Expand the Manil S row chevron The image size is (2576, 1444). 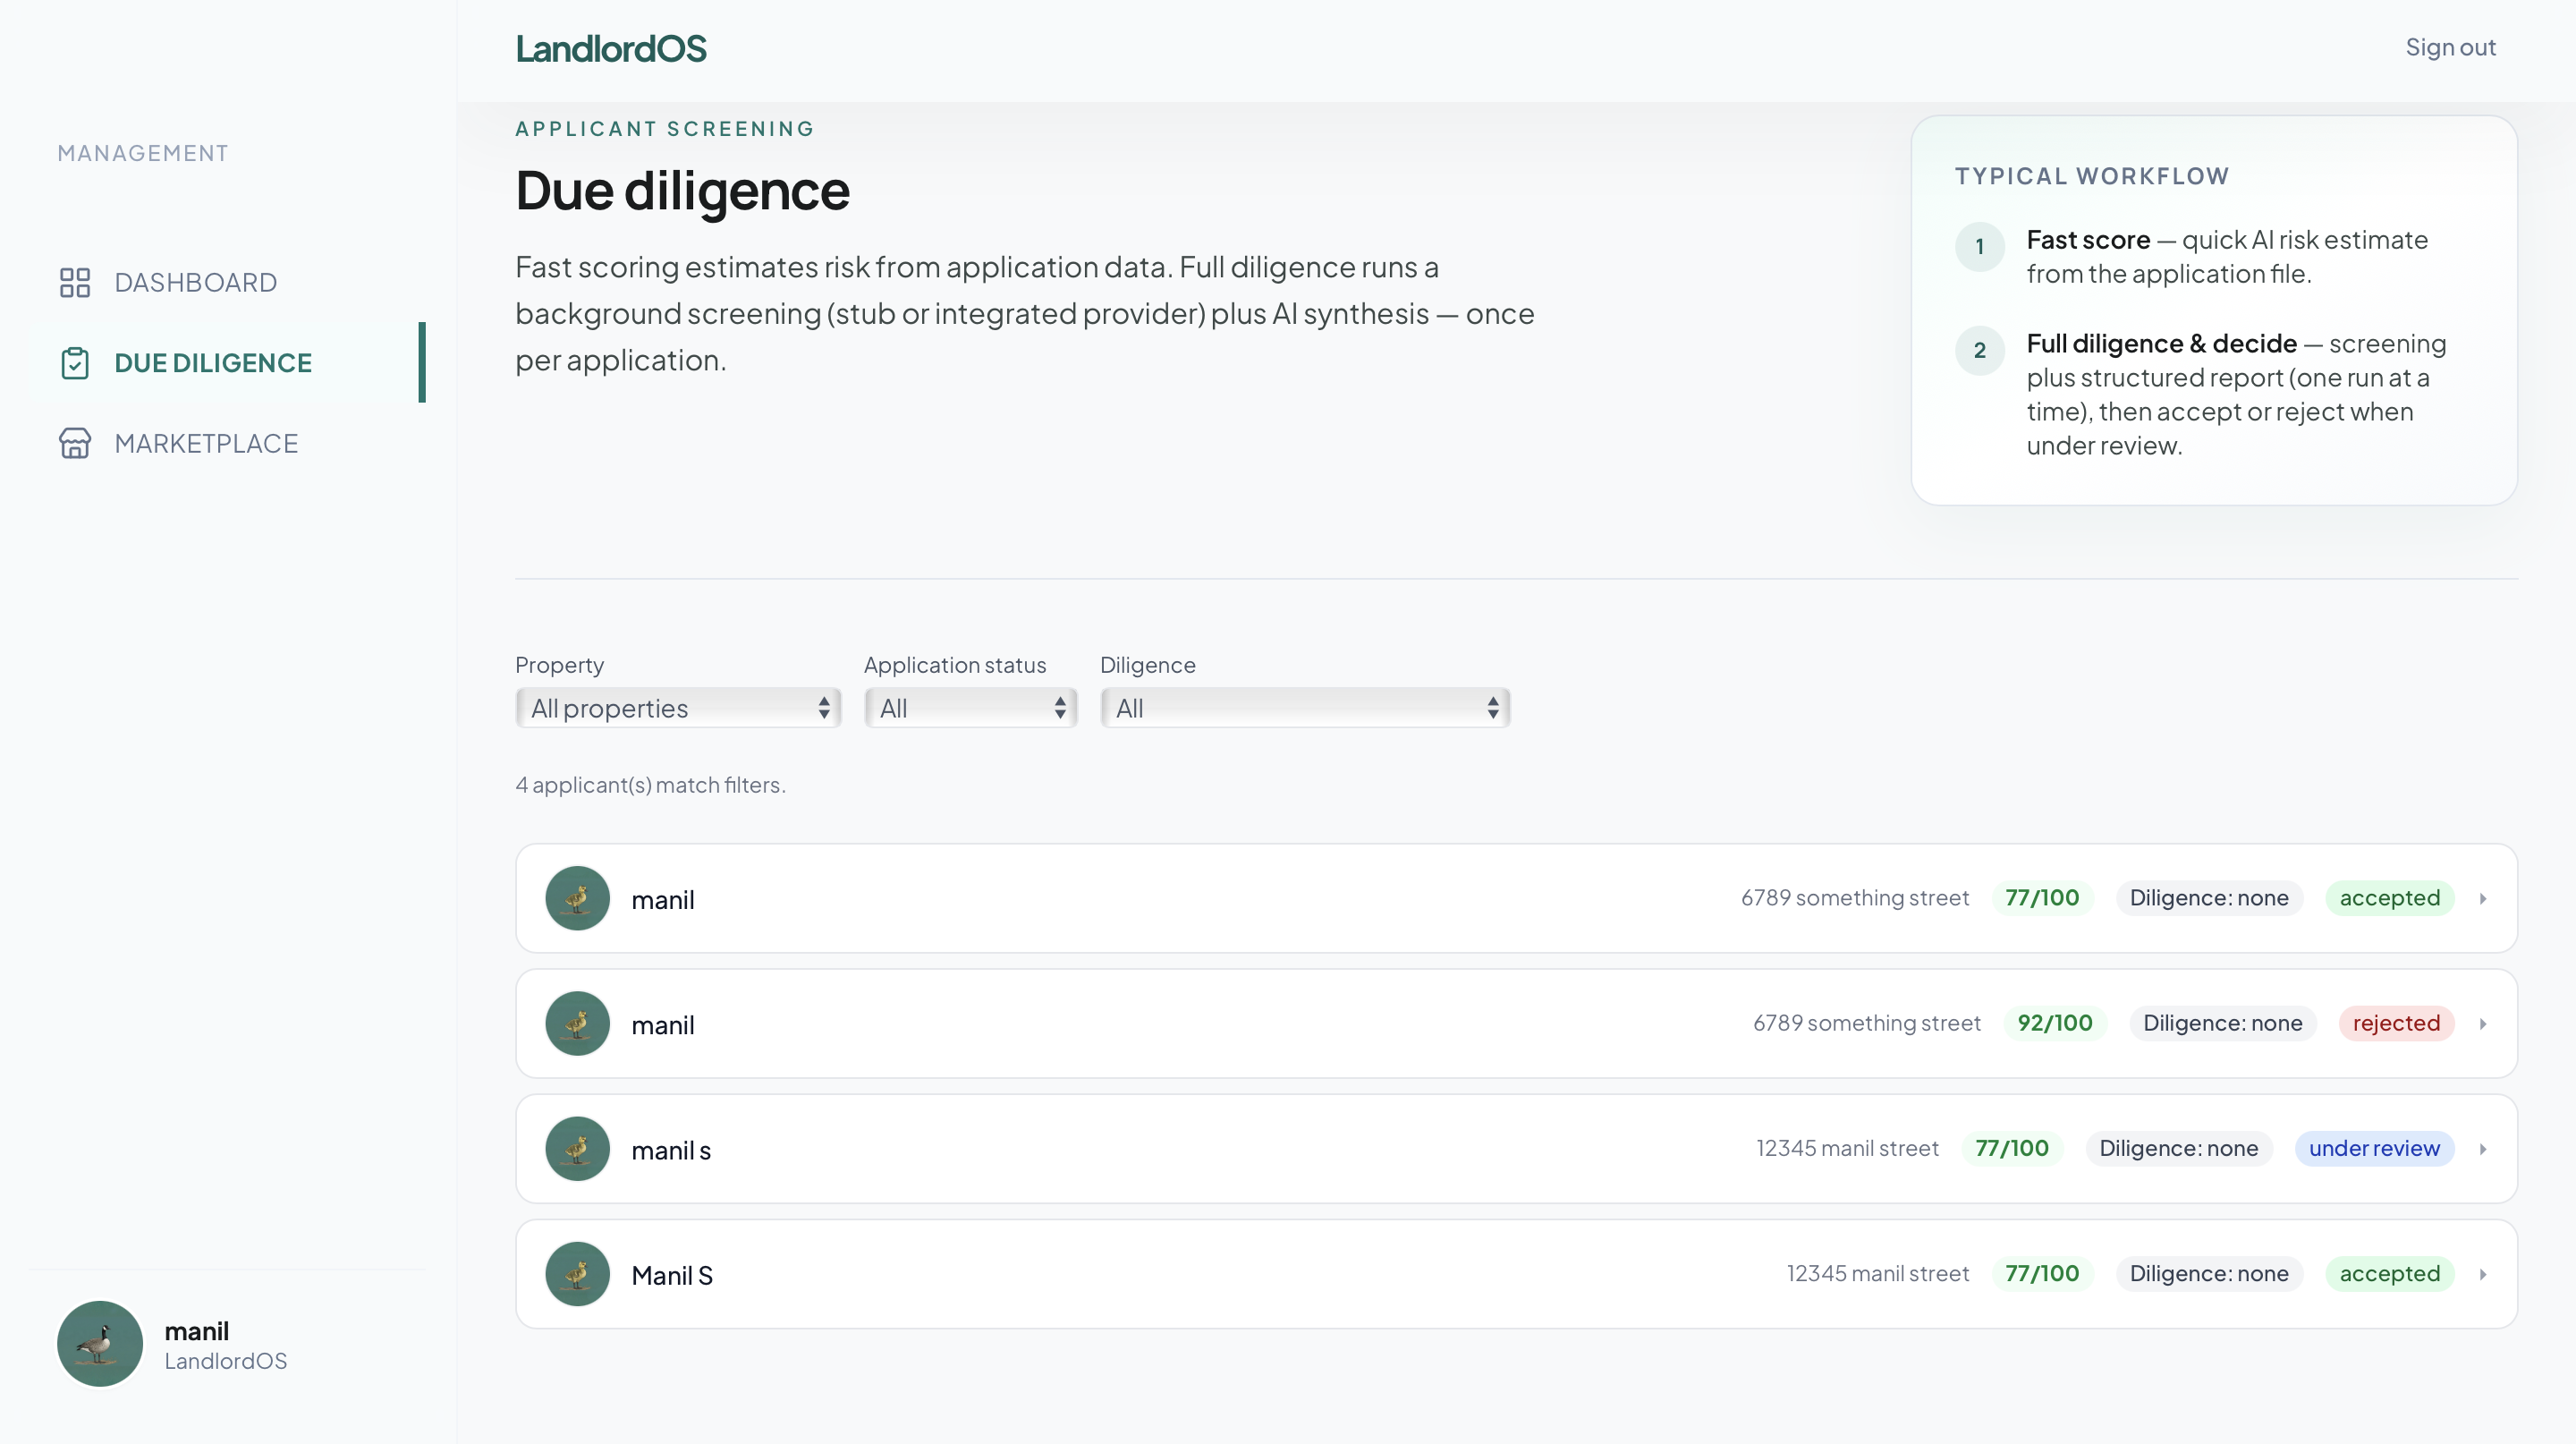pos(2483,1274)
